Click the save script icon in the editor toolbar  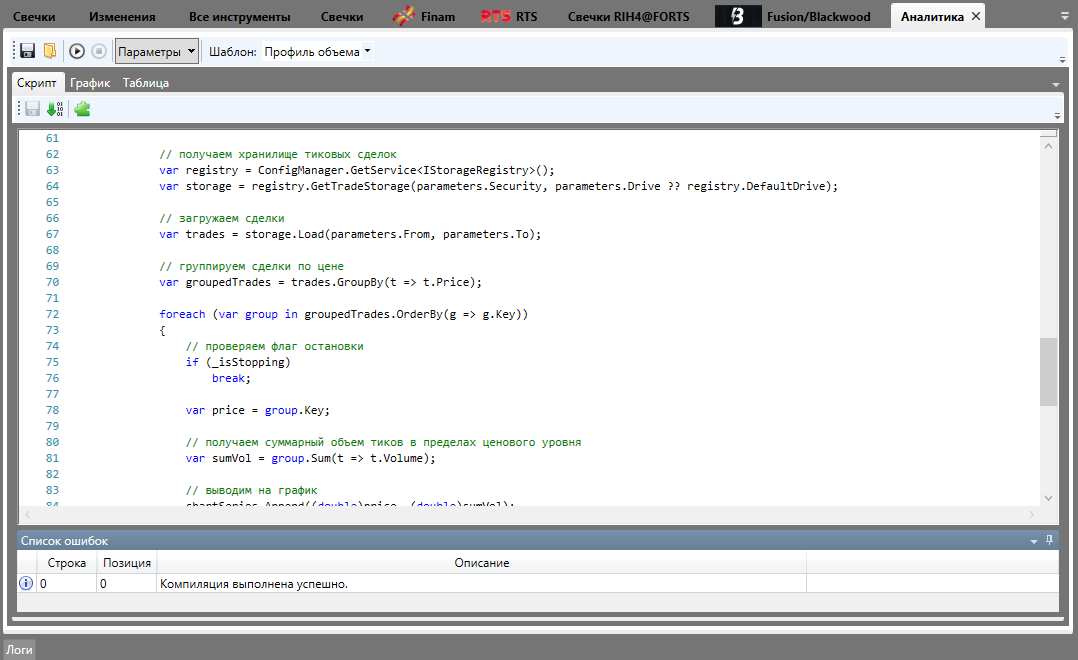33,109
